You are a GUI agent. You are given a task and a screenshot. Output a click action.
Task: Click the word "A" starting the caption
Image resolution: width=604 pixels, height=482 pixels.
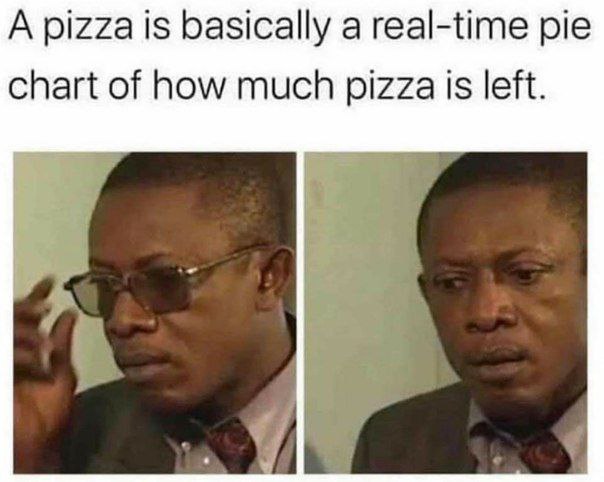click(x=24, y=26)
